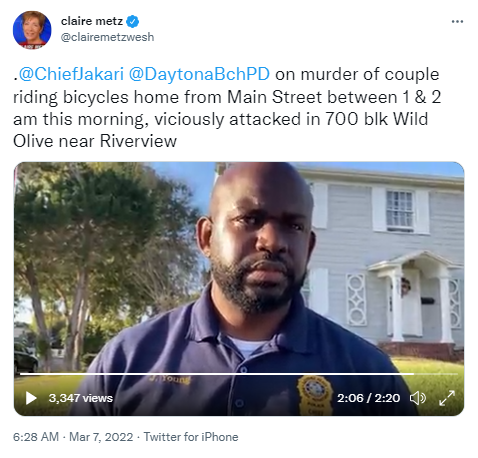Visit the @clairemetzwesh handle
The height and width of the screenshot is (458, 478).
[107, 37]
